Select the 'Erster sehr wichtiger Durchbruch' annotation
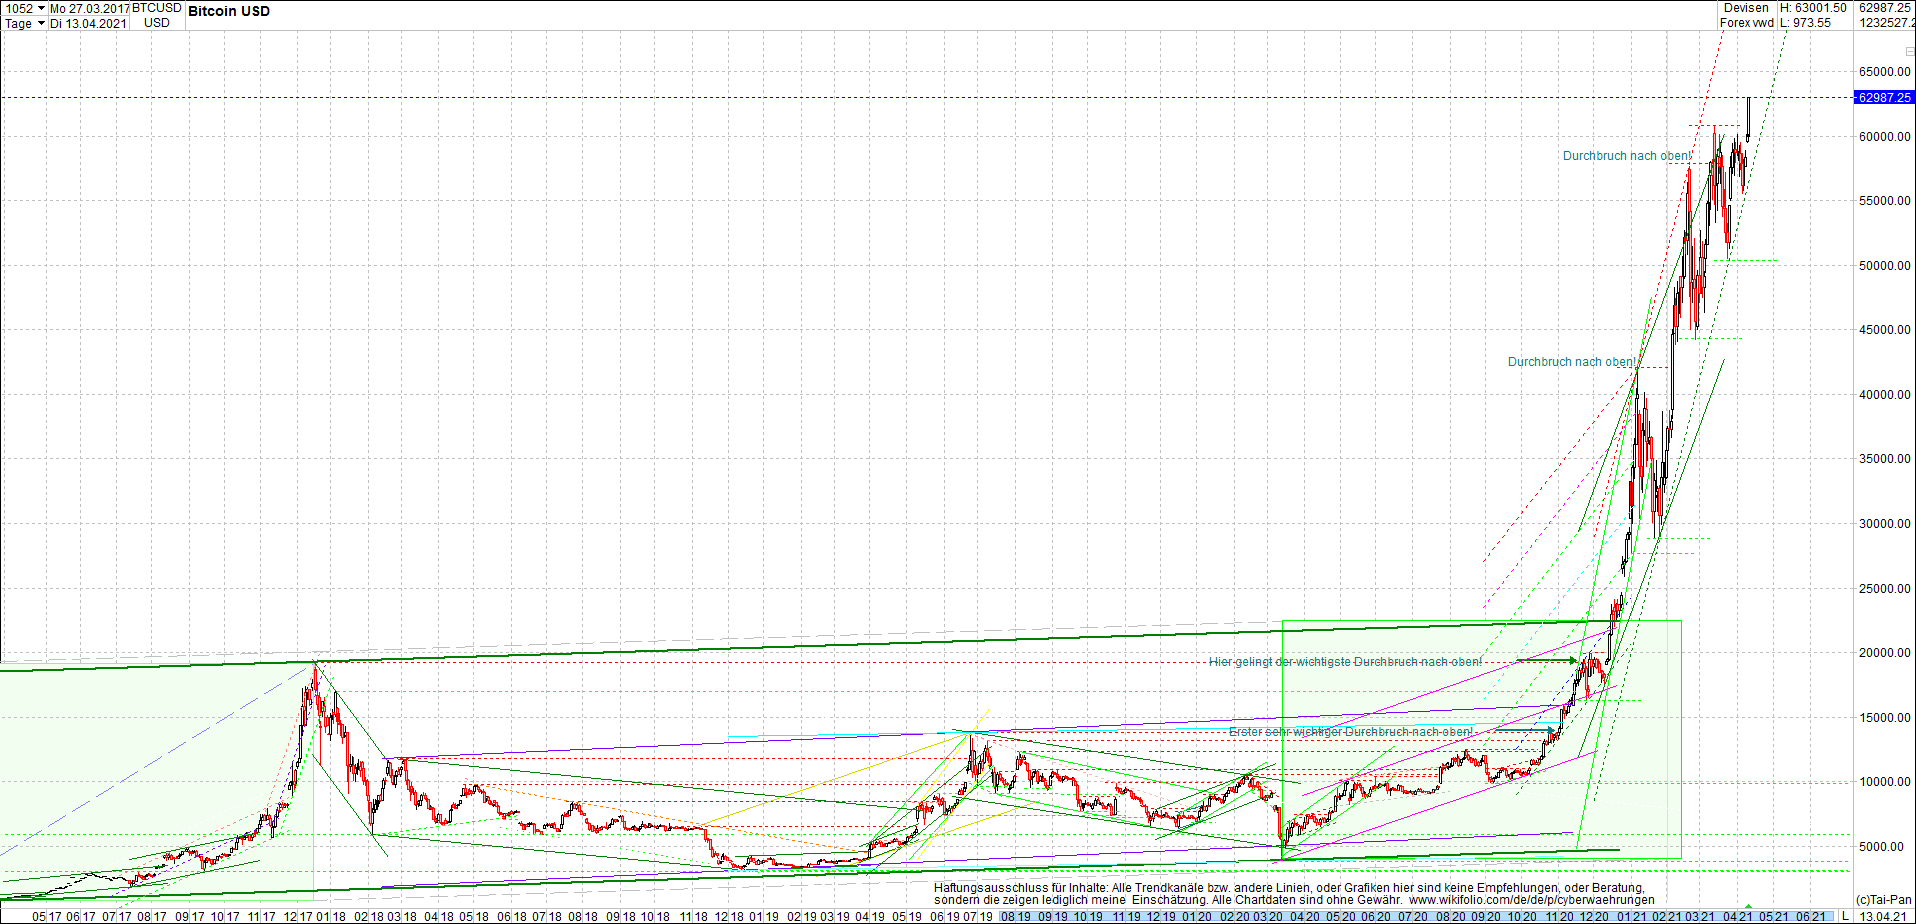This screenshot has width=1916, height=924. (1350, 732)
